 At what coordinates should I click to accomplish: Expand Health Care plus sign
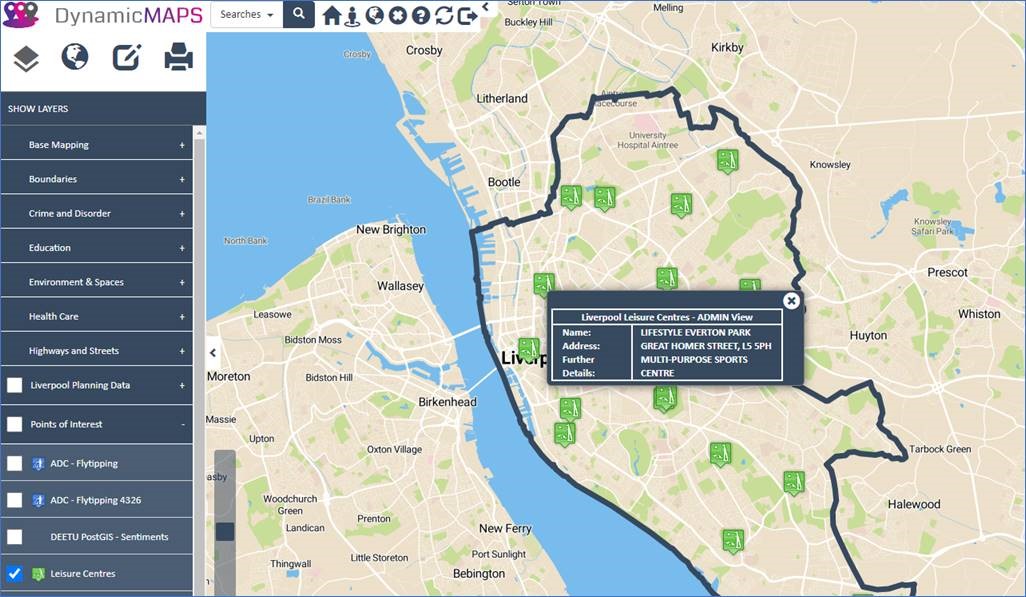tap(182, 317)
